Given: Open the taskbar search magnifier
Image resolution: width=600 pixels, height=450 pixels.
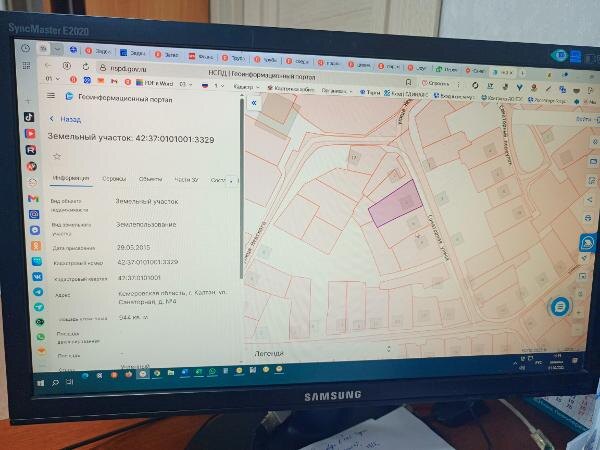Looking at the screenshot, I should pyautogui.click(x=55, y=382).
